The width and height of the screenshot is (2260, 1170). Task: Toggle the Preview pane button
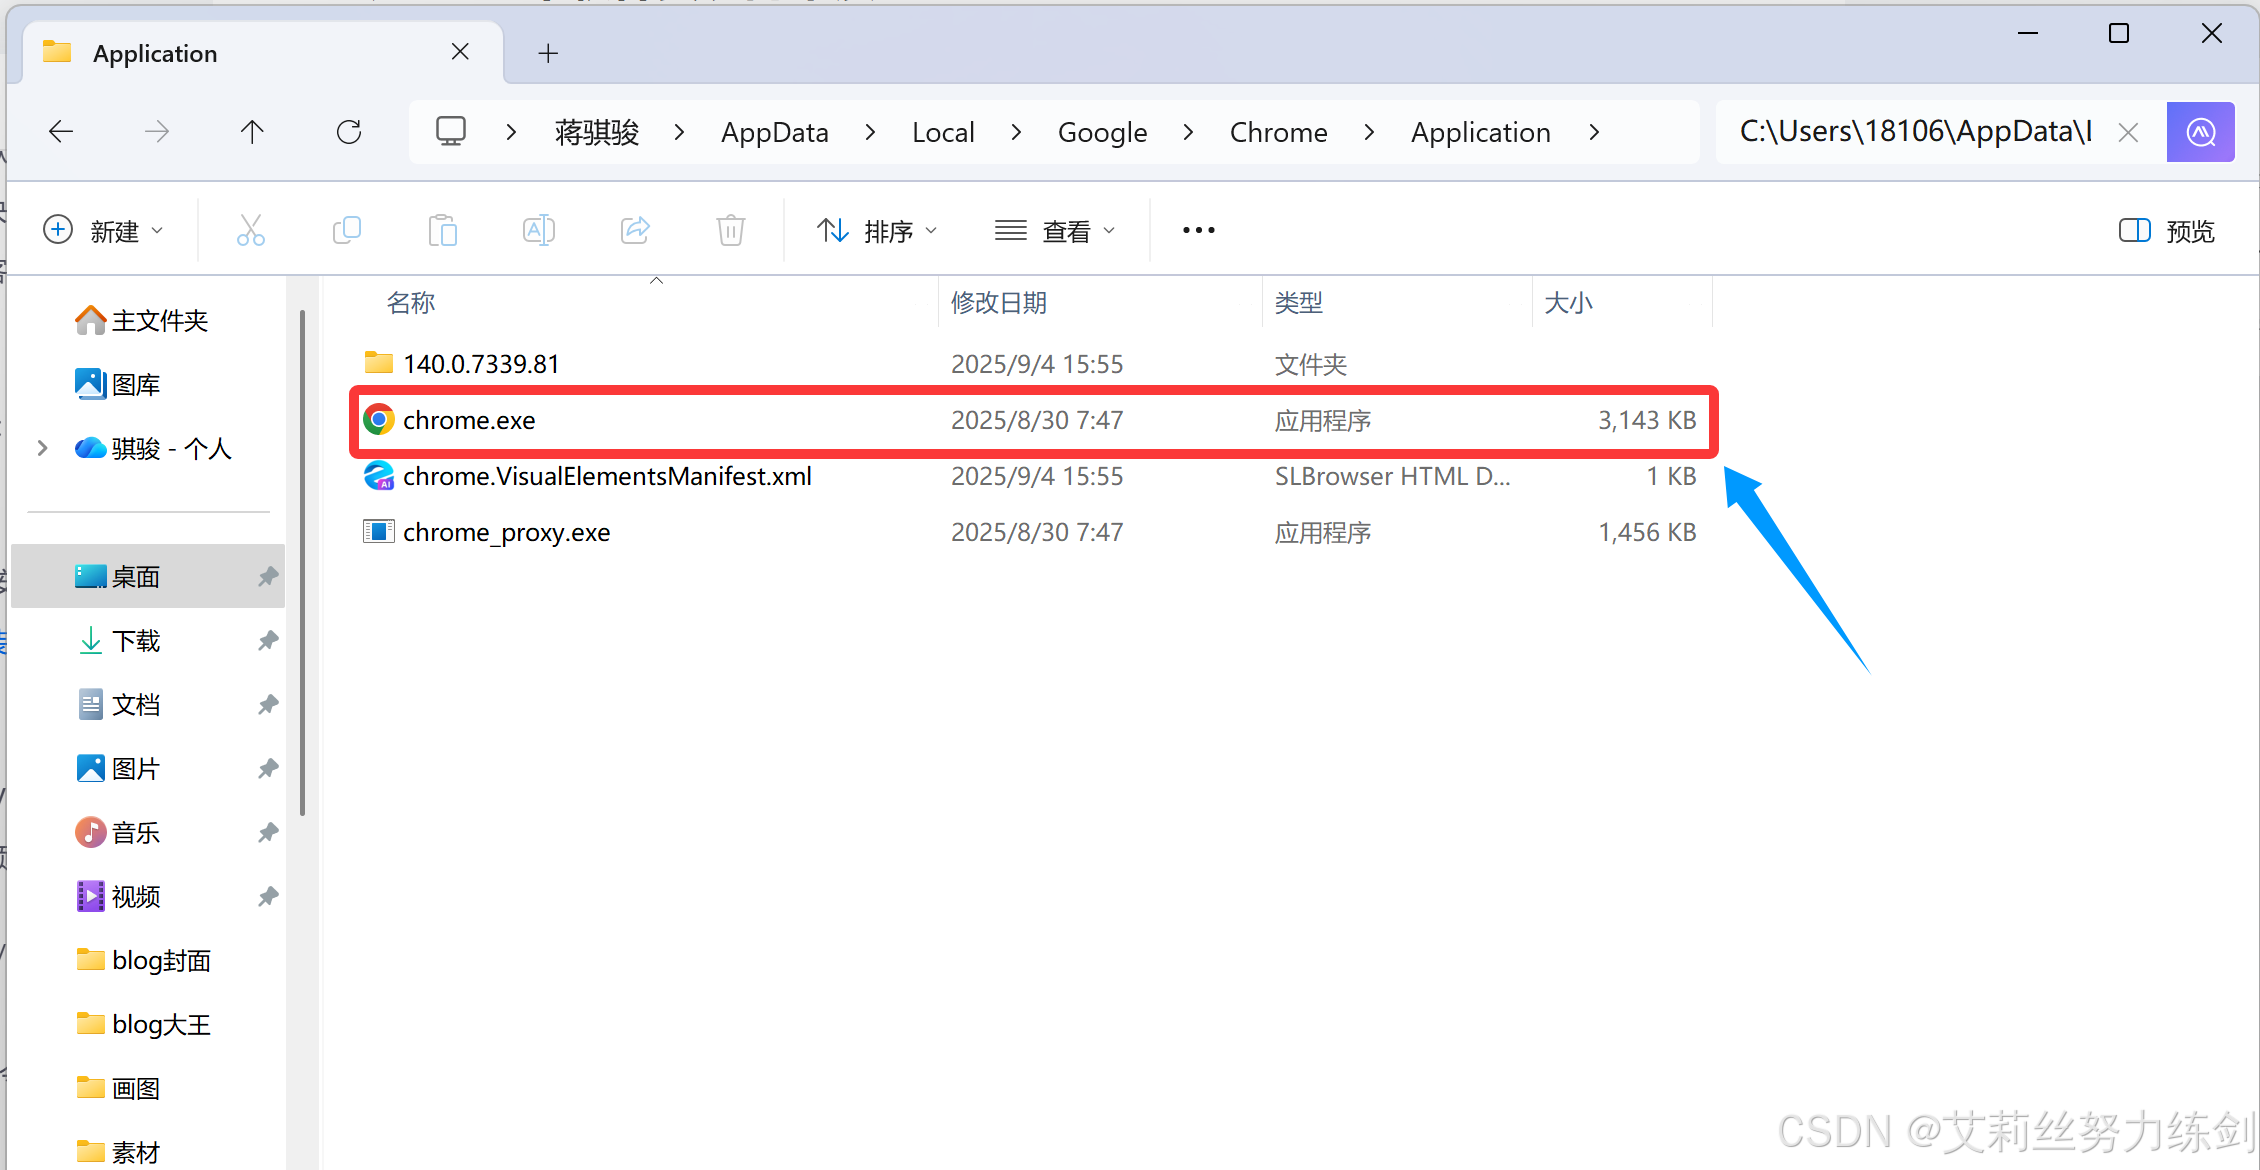point(2167,231)
